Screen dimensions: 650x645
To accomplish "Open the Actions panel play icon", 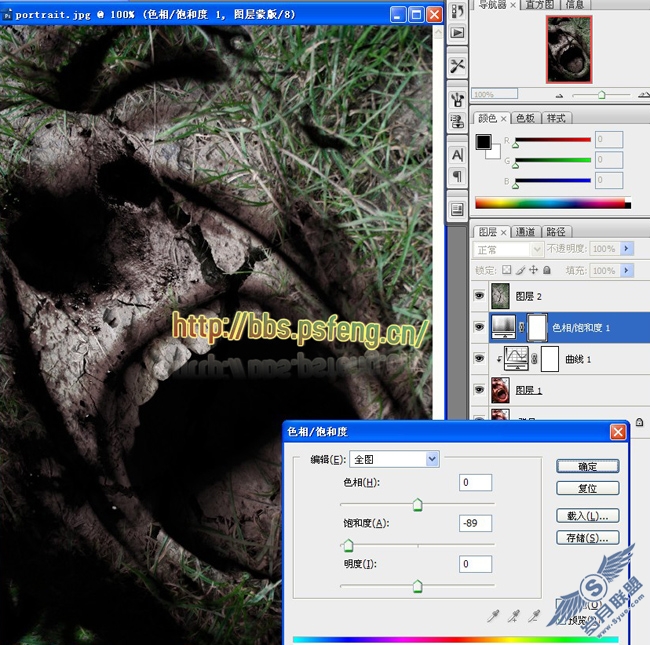I will pos(457,33).
